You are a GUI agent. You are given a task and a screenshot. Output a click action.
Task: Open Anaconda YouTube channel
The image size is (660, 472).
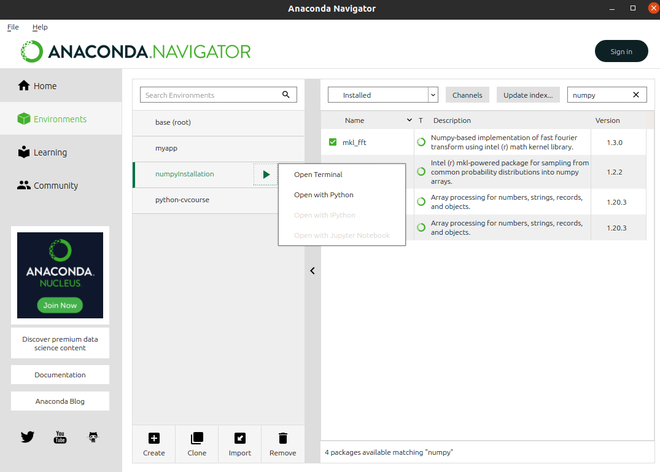pyautogui.click(x=60, y=437)
